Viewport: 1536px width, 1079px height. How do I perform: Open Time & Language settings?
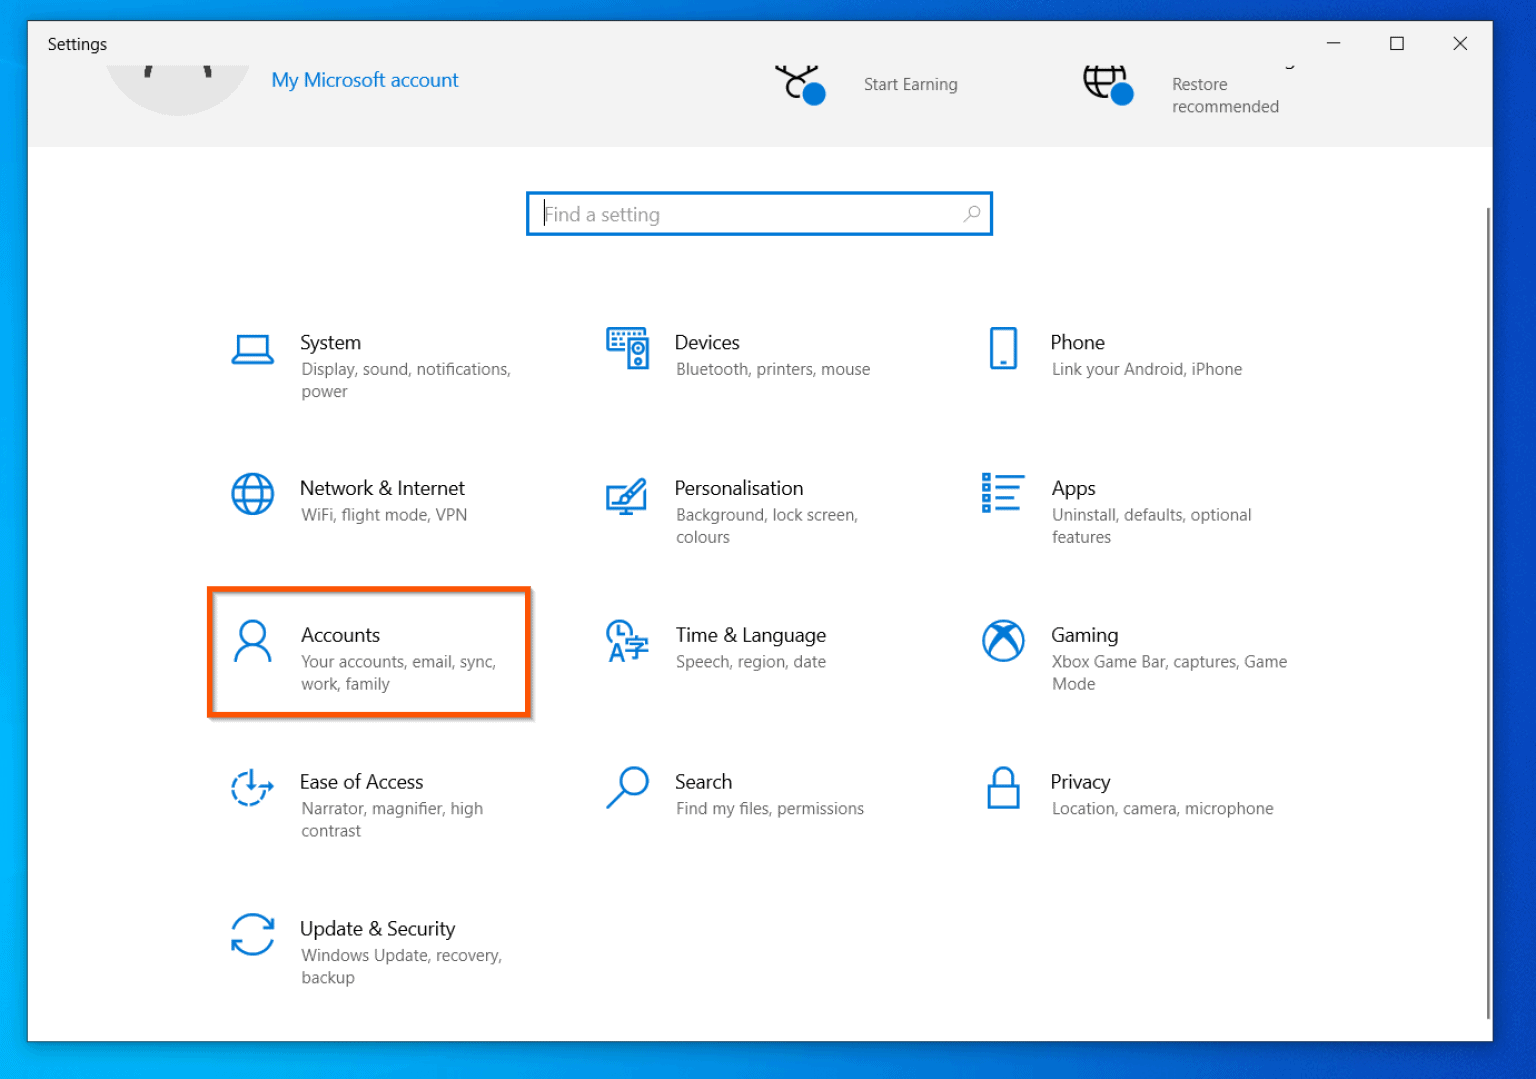tap(750, 645)
